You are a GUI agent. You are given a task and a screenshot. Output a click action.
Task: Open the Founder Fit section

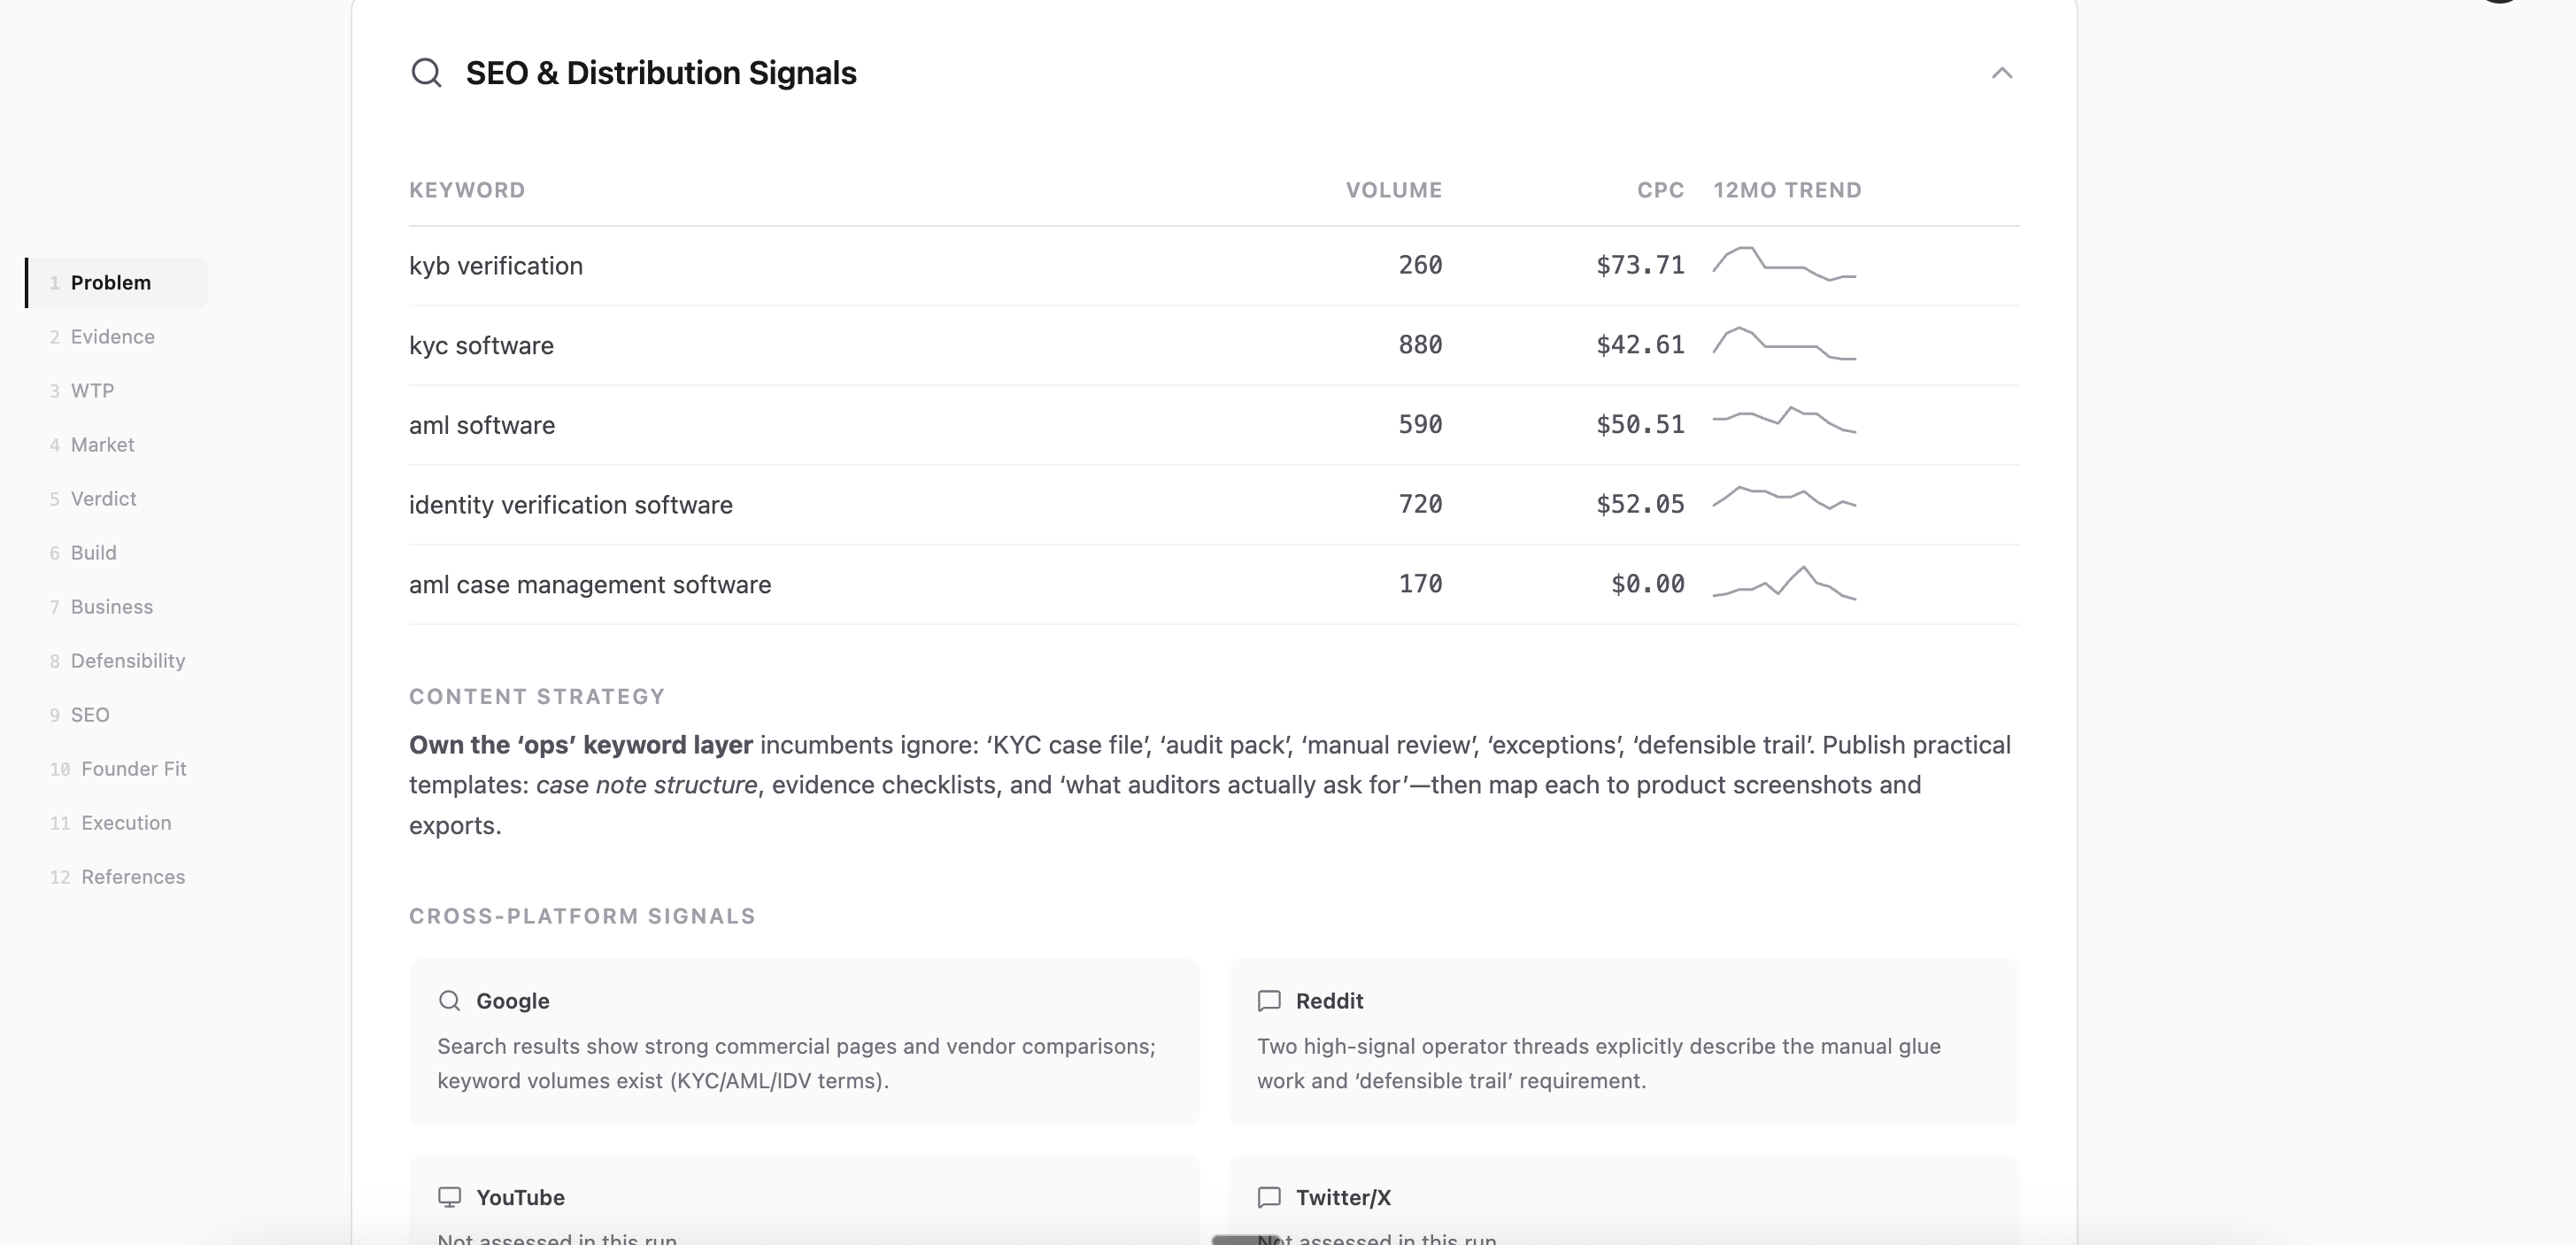click(134, 768)
